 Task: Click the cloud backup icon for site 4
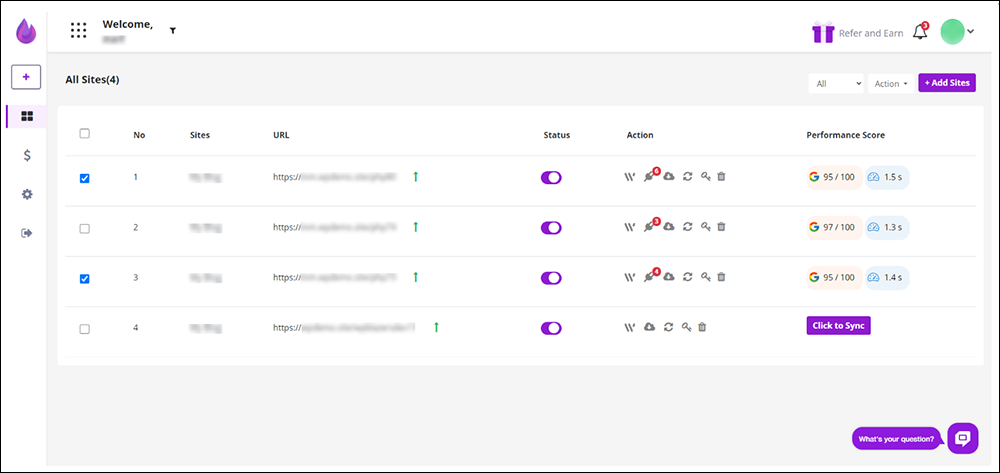coord(649,327)
